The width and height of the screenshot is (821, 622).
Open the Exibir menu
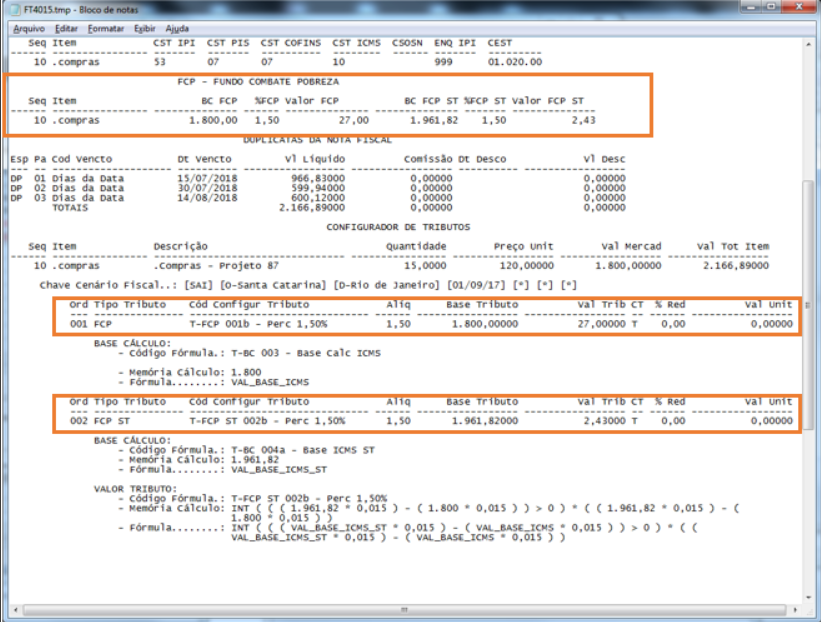click(148, 28)
